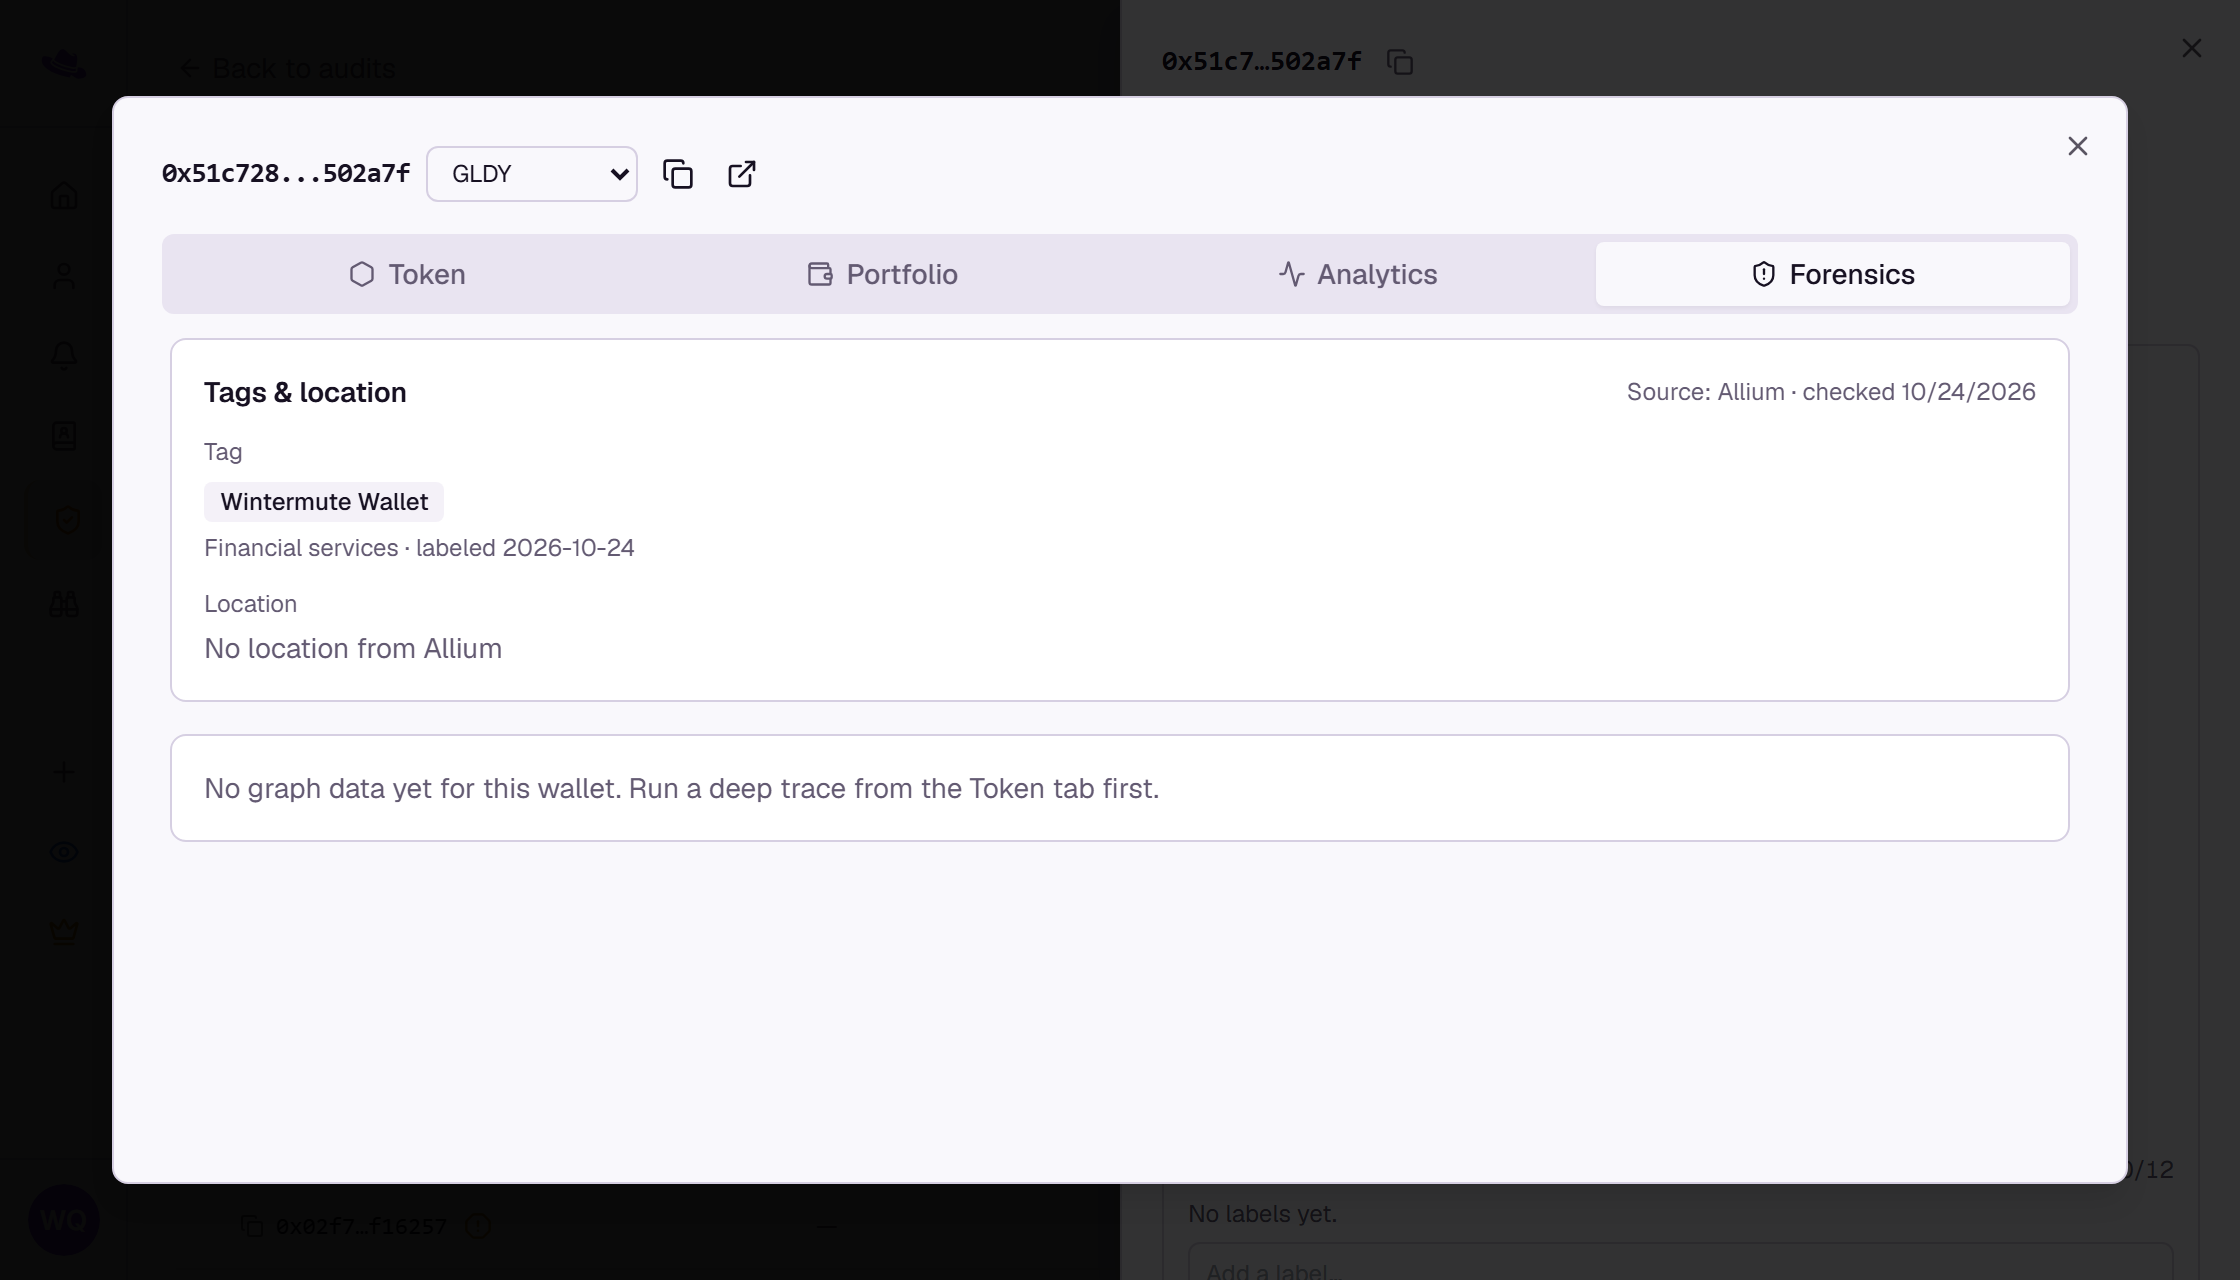Copy the address in the background side panel
The width and height of the screenshot is (2240, 1280).
(1400, 62)
